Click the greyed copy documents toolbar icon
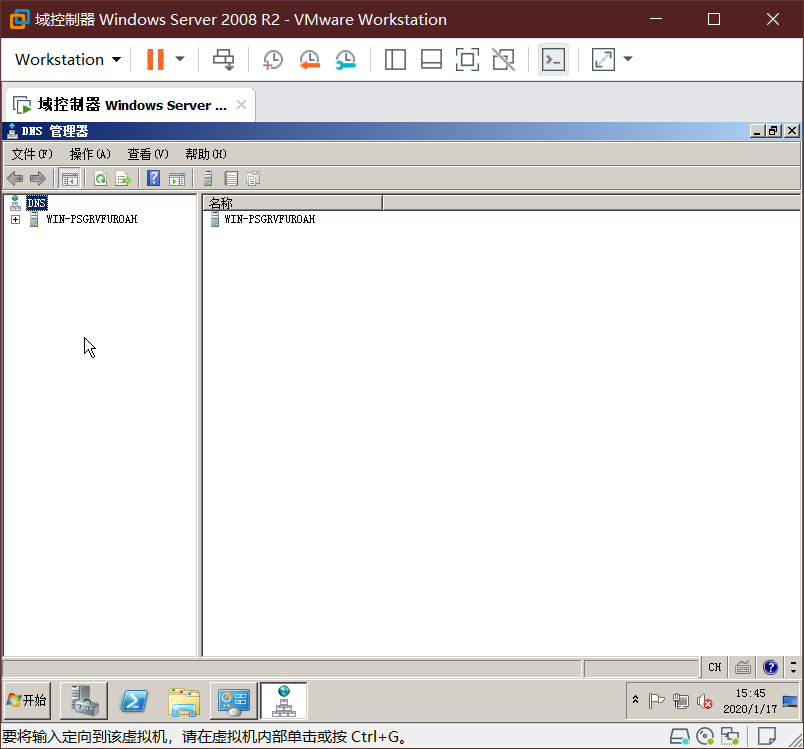Viewport: 804px width, 749px height. (253, 178)
